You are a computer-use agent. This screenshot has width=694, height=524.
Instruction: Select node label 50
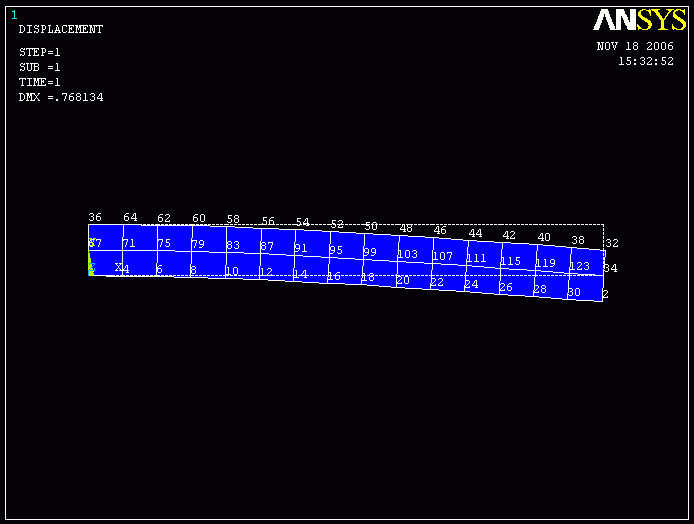tap(371, 226)
